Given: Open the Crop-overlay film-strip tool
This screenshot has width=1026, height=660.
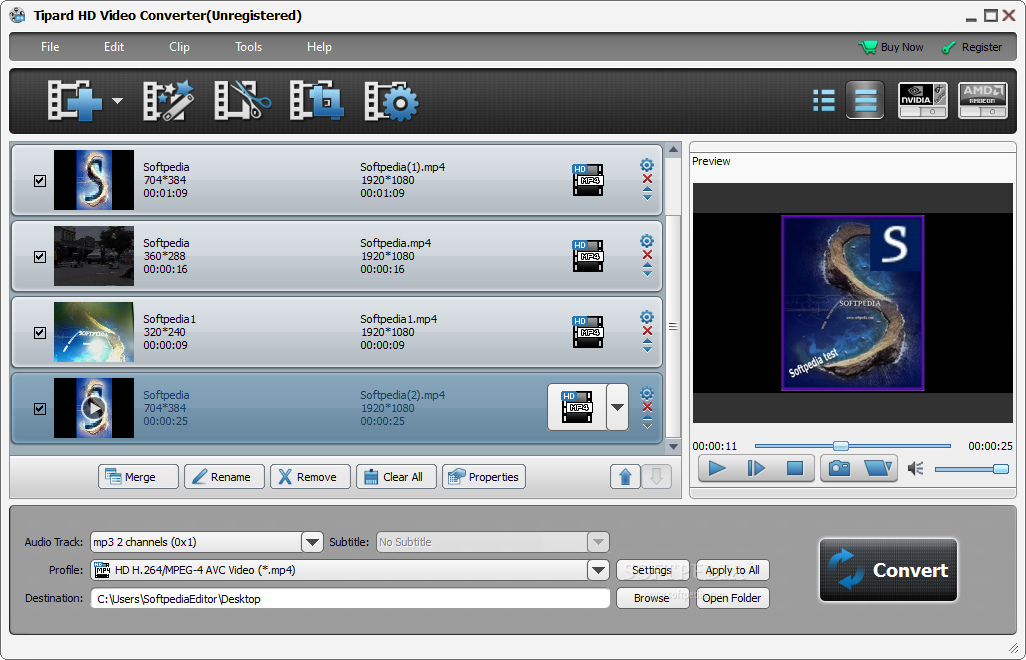Looking at the screenshot, I should (x=317, y=101).
